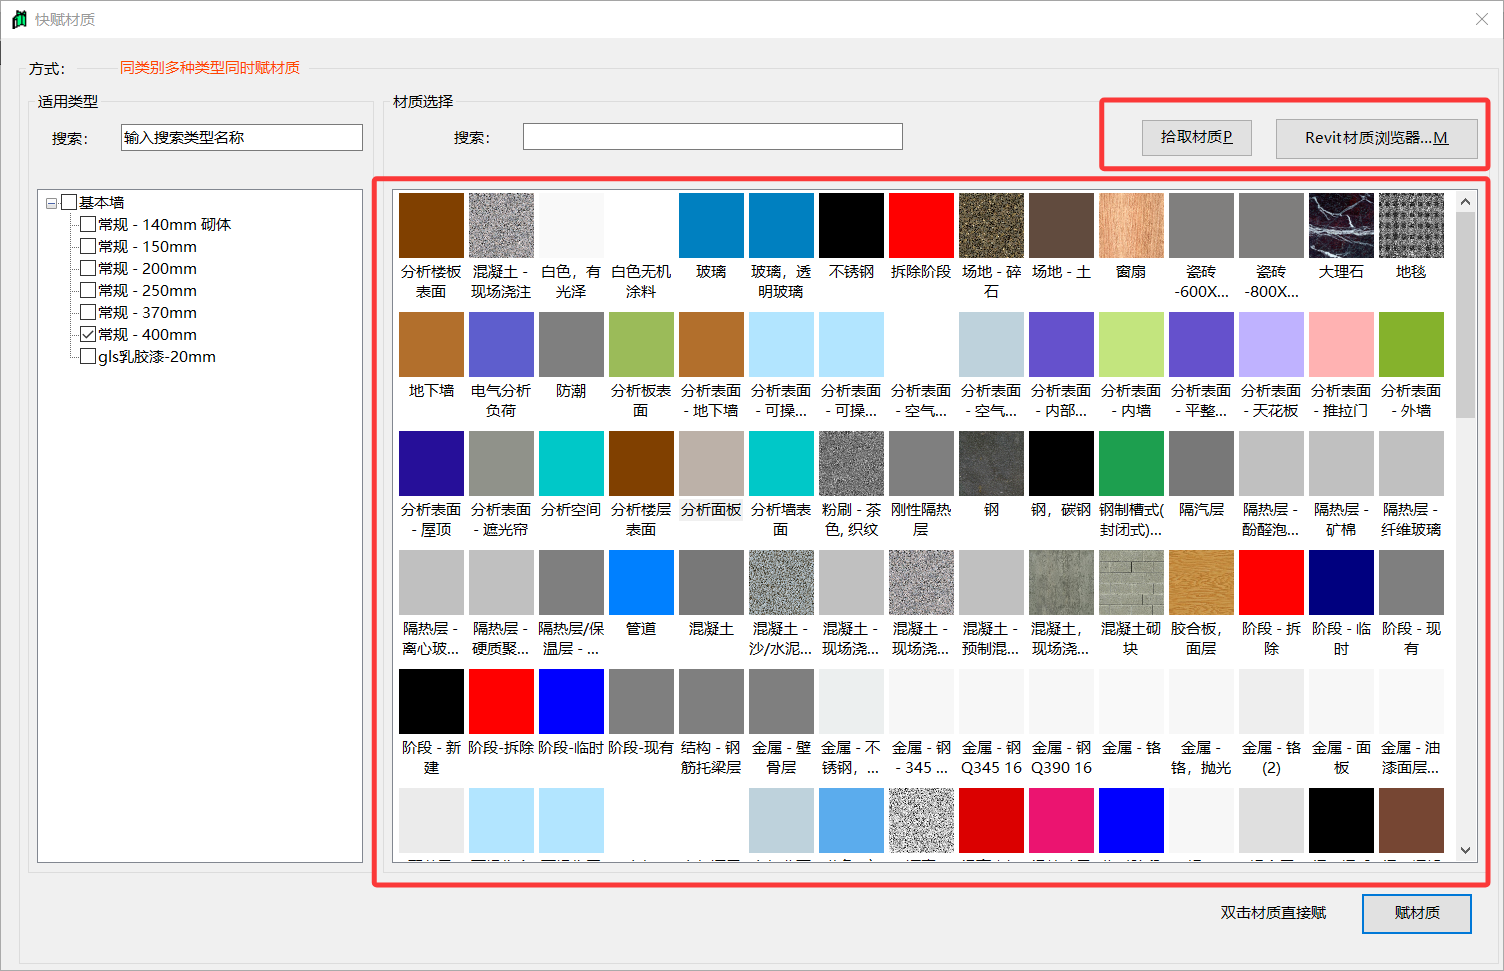Select the 粉刷 - 茶色, 织纹 swatch
1504x971 pixels.
point(851,464)
